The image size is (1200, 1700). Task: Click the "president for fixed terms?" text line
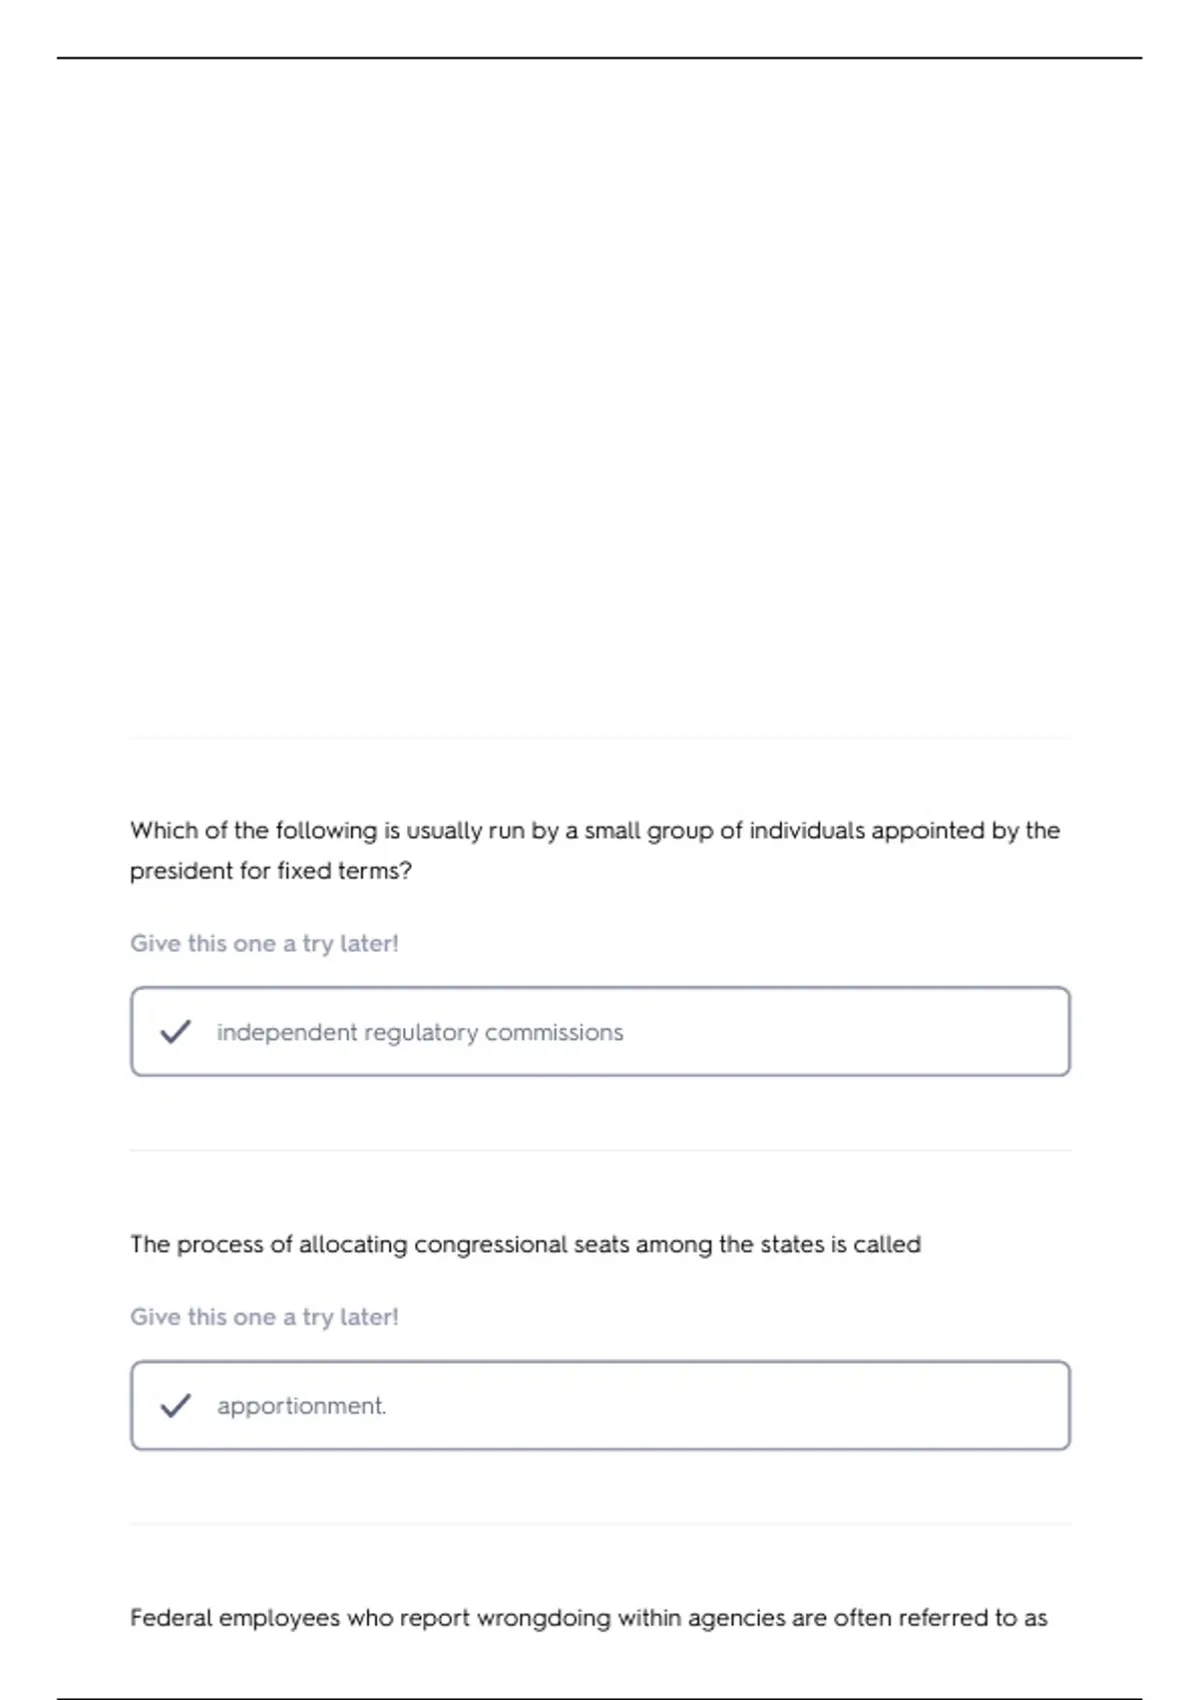pos(270,871)
